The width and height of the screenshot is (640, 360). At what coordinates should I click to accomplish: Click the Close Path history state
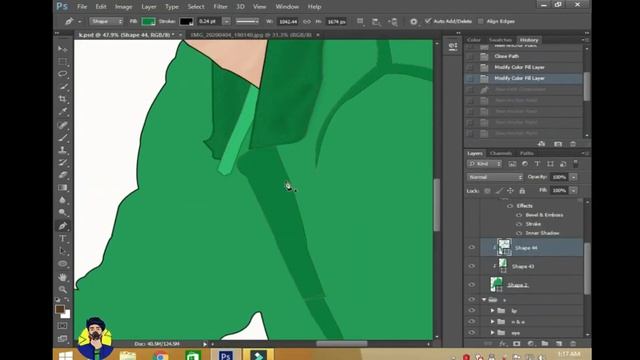(x=523, y=56)
